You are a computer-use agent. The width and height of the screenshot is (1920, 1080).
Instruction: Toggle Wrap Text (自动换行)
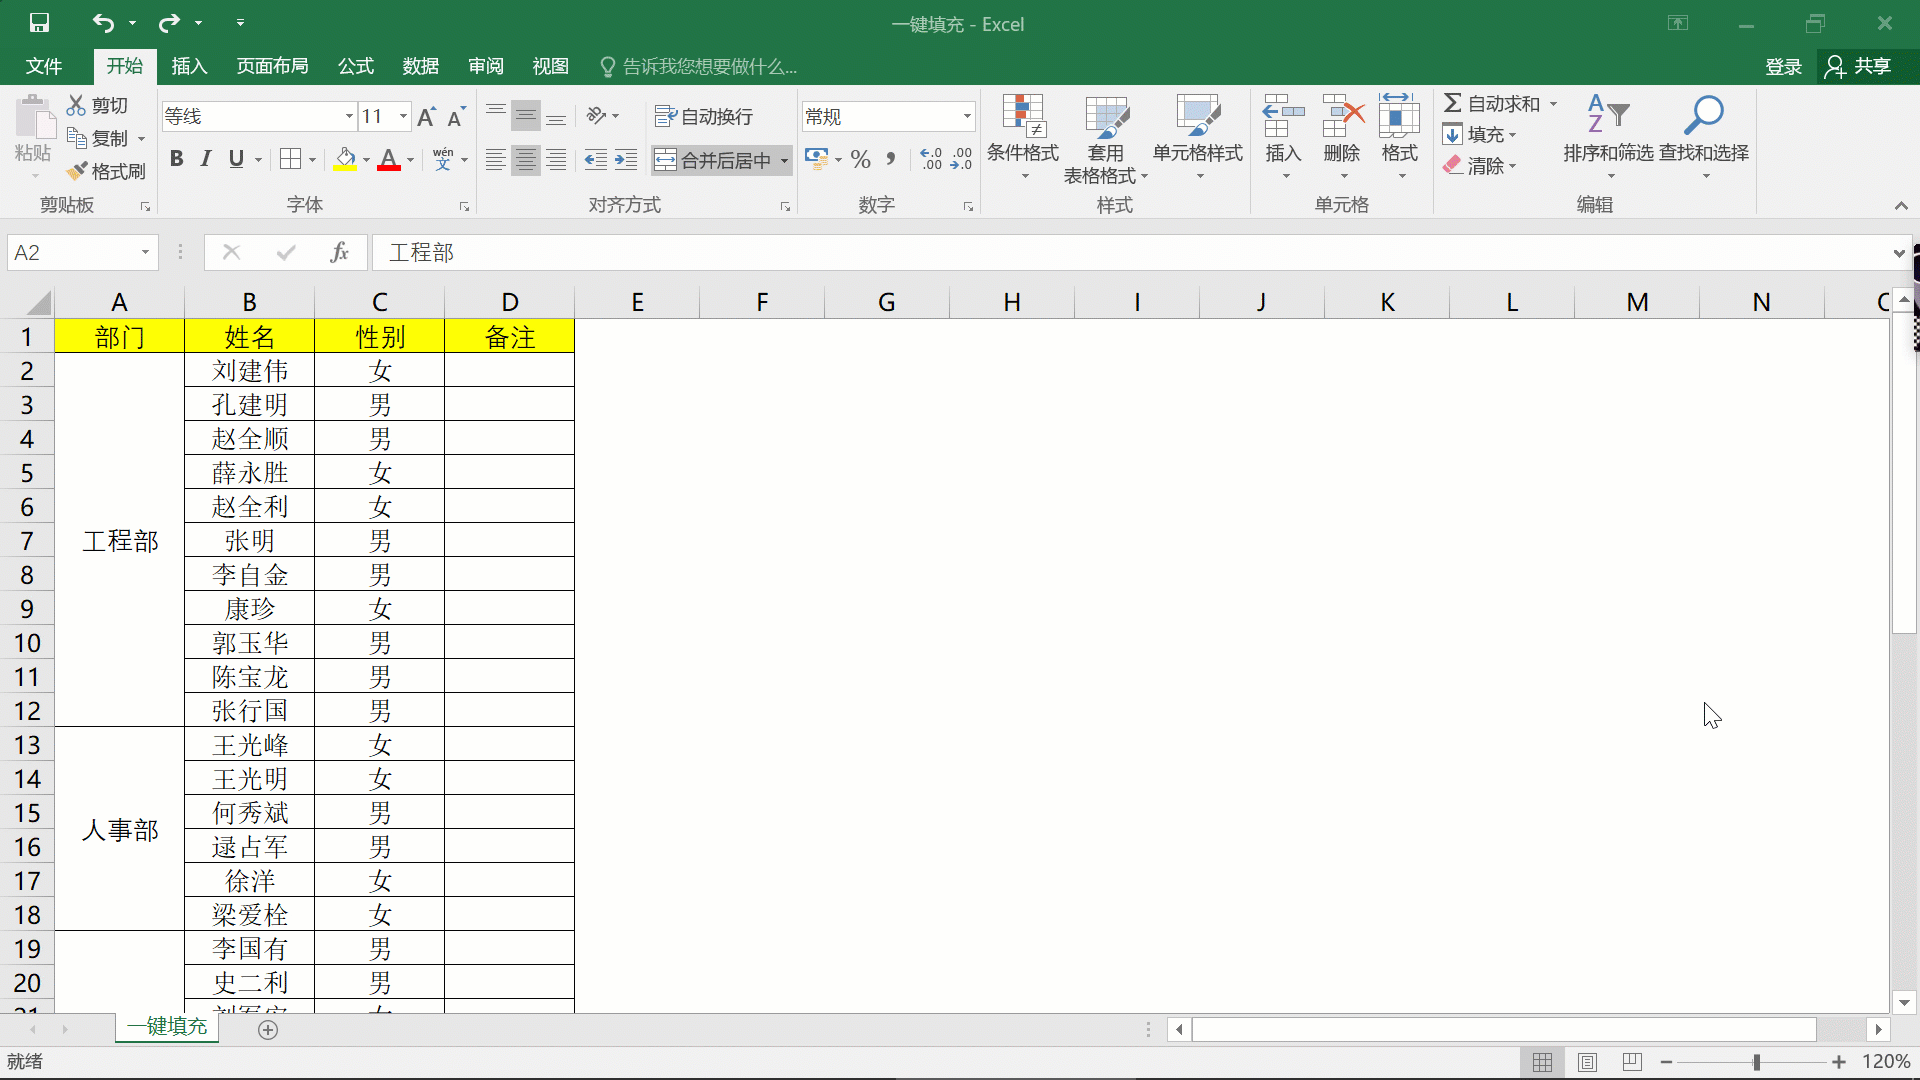pyautogui.click(x=704, y=117)
